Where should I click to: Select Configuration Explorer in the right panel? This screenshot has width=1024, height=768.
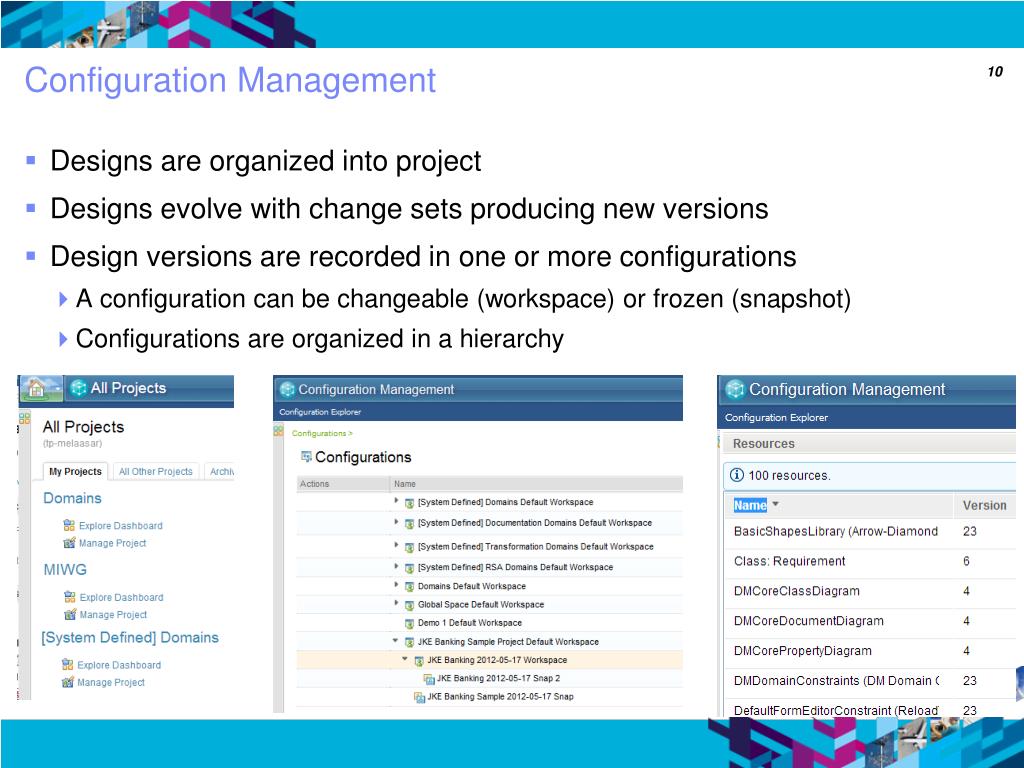tap(776, 417)
